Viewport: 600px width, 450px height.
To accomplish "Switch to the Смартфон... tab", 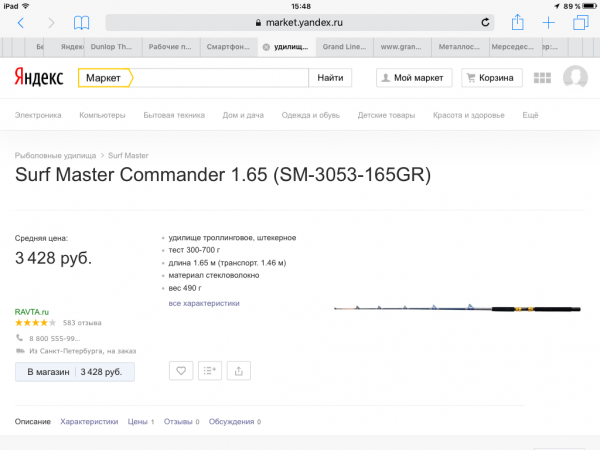I will coord(229,47).
